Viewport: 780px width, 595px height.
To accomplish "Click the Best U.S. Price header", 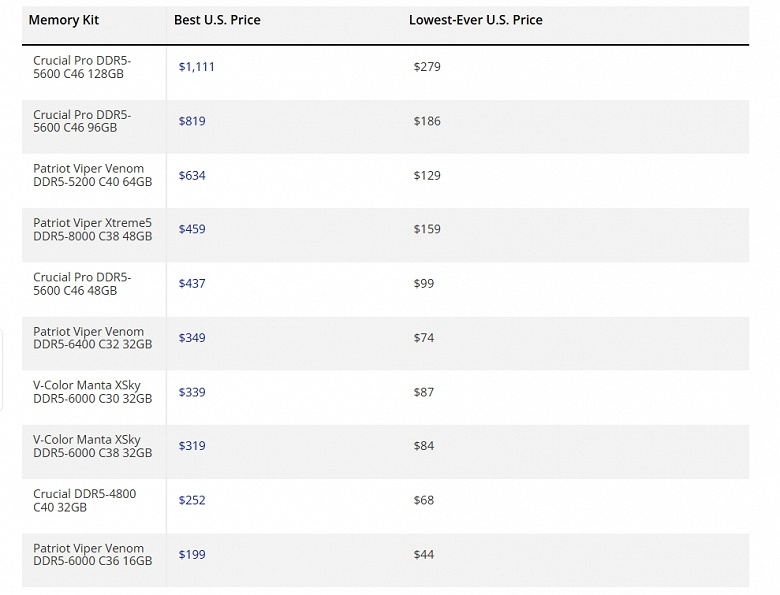I will pos(217,20).
